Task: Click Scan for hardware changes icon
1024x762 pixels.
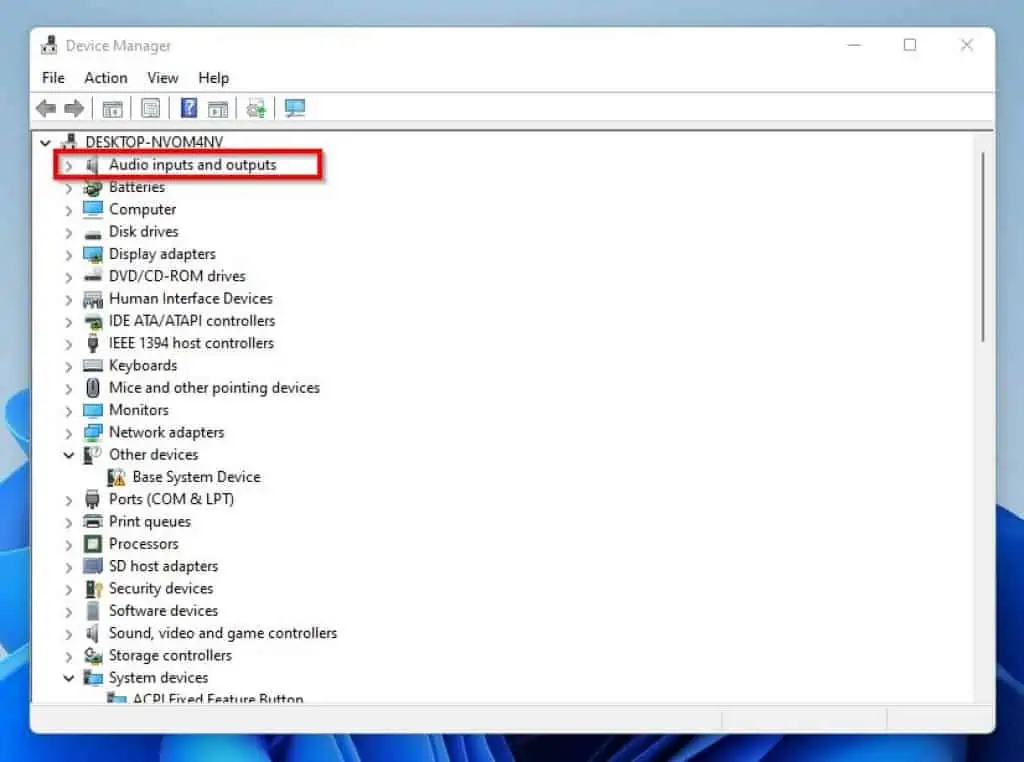Action: 255,108
